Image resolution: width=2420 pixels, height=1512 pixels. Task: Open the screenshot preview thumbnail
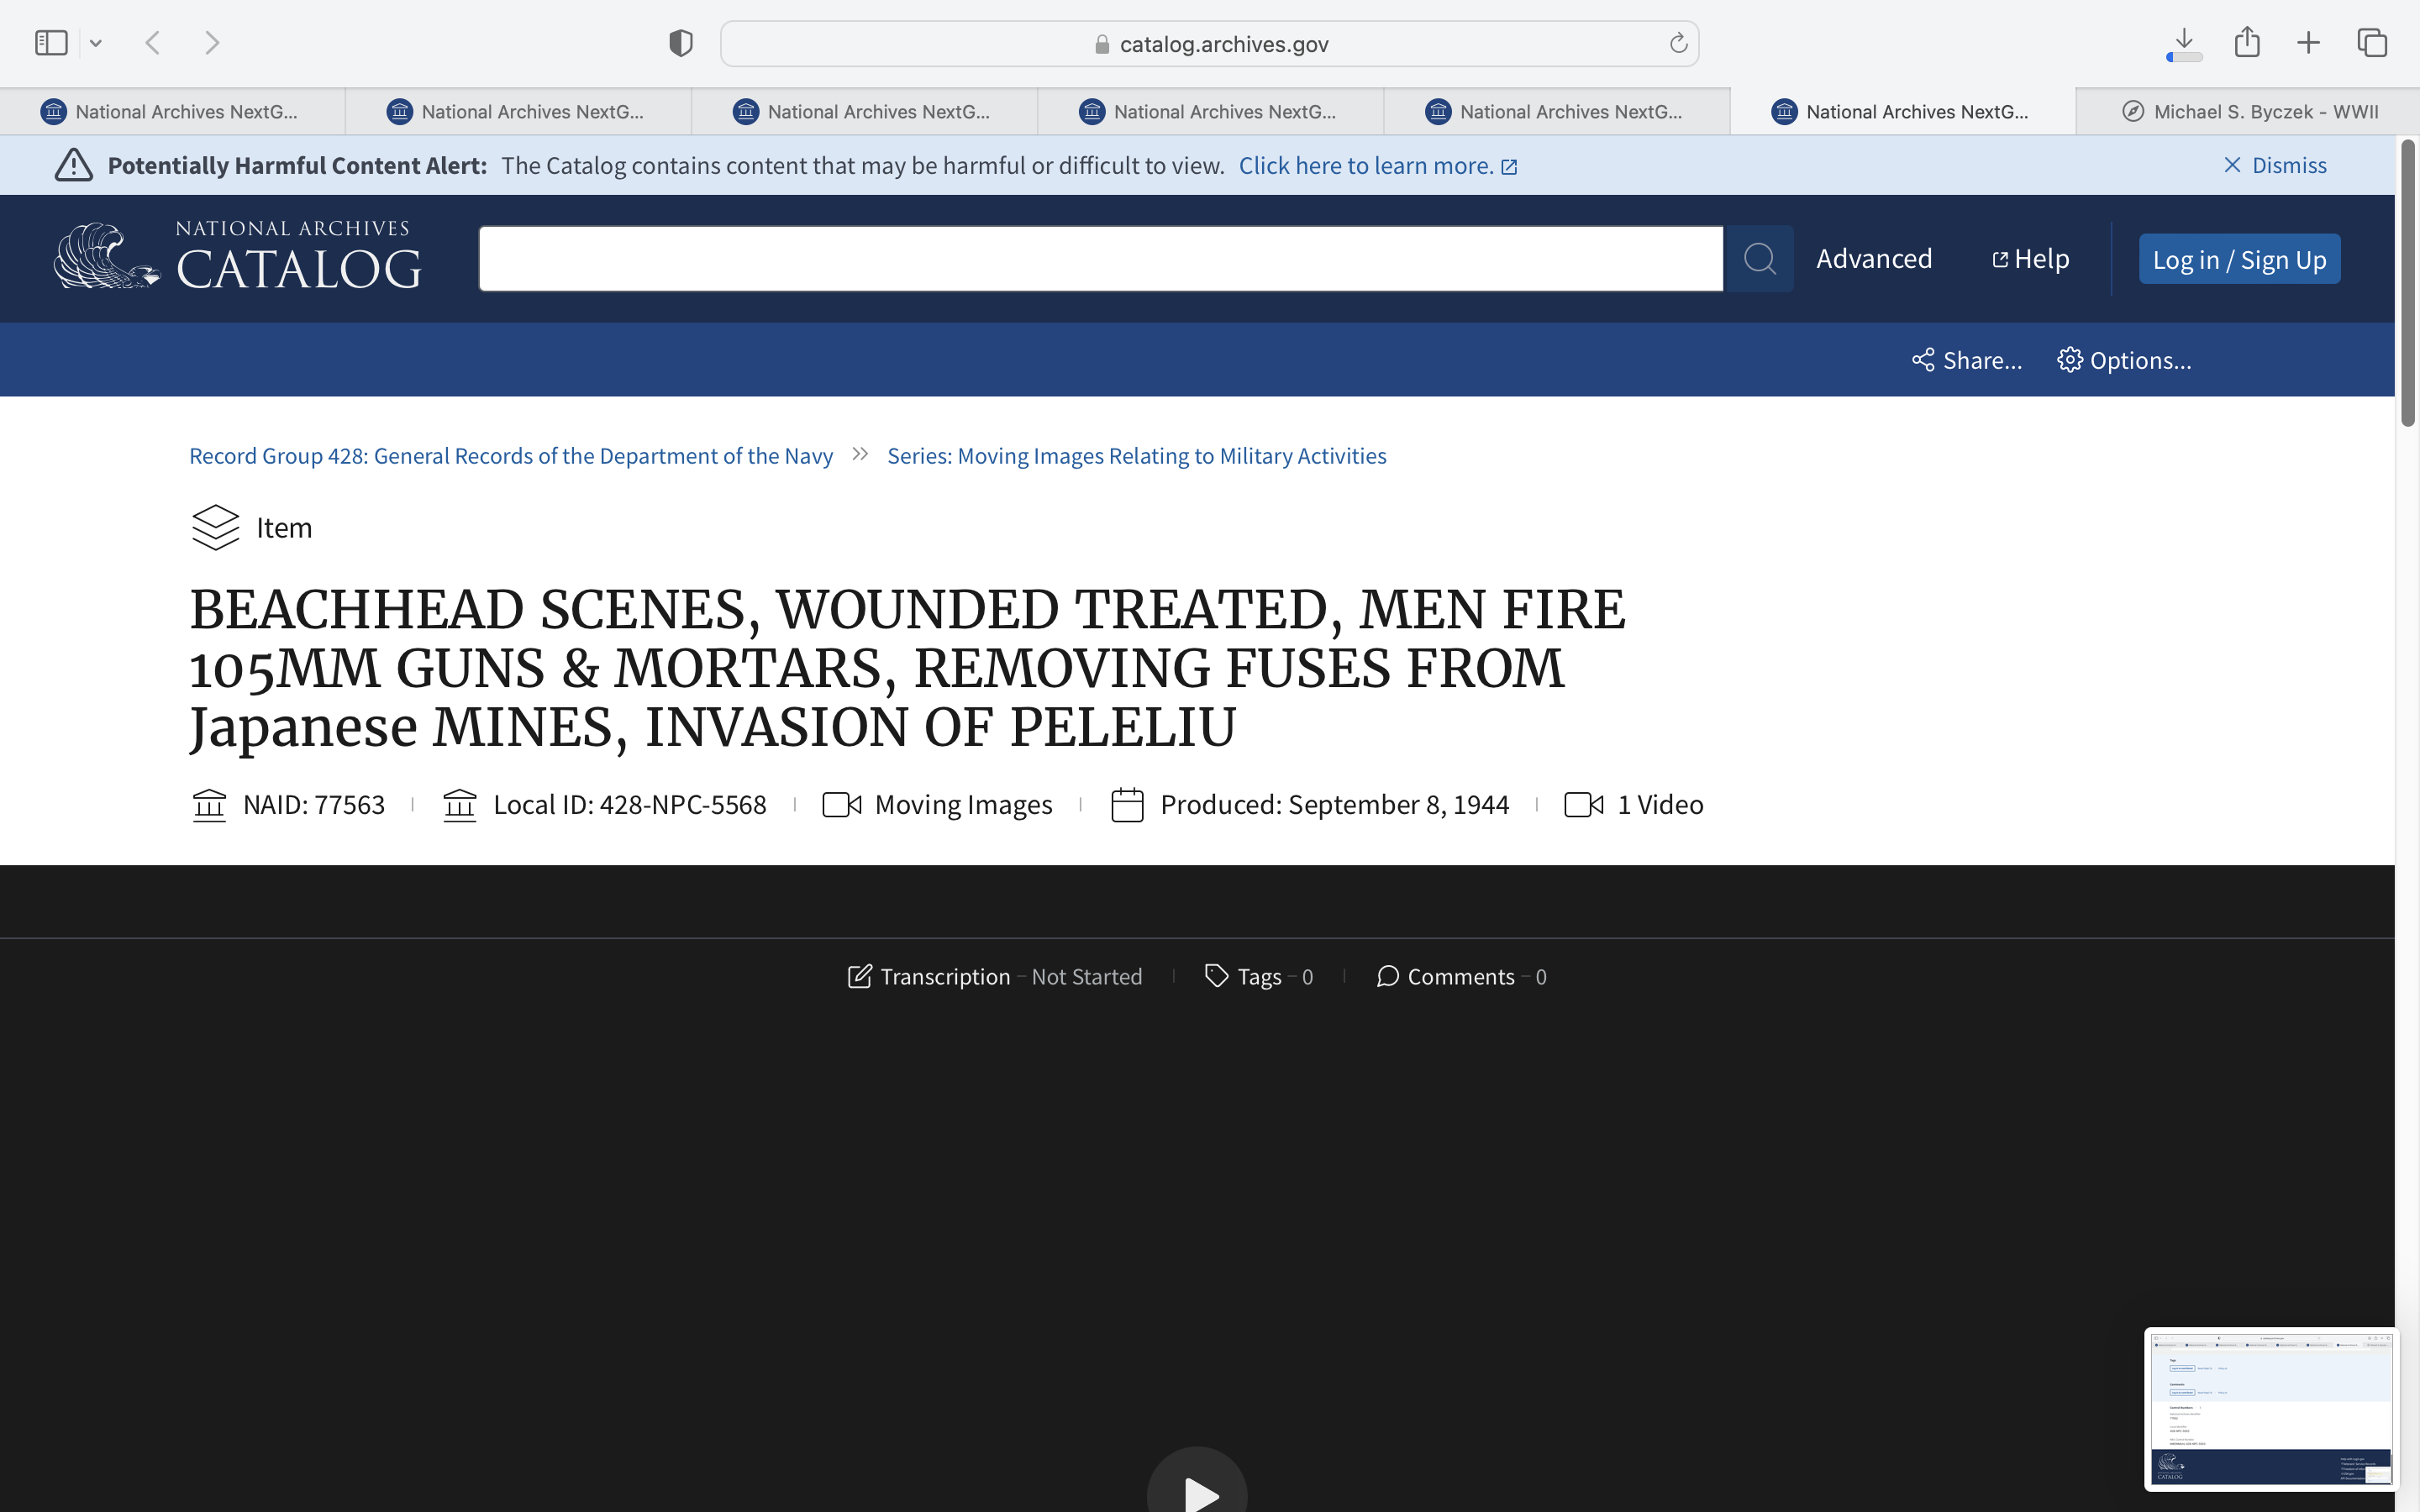2270,1408
